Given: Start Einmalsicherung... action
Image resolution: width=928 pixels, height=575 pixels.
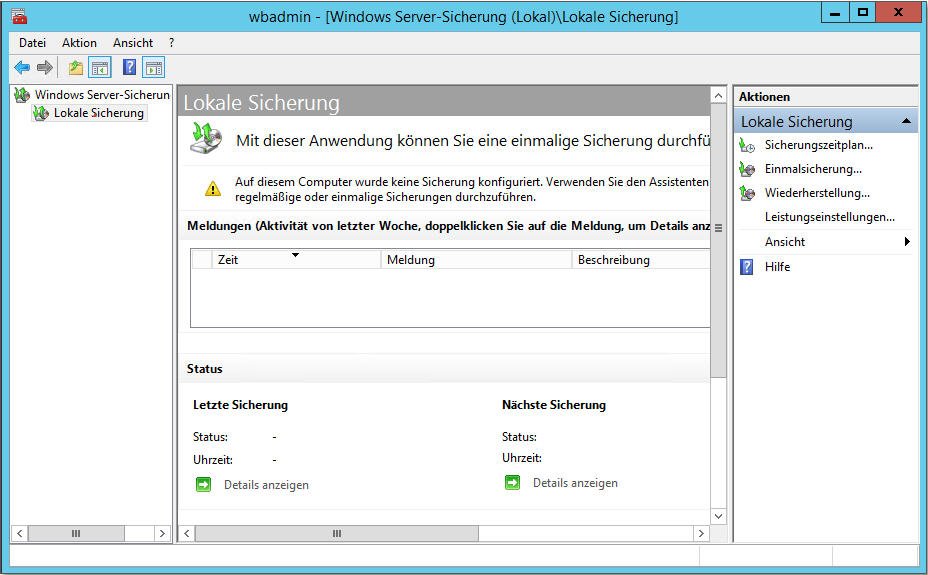Looking at the screenshot, I should 813,169.
